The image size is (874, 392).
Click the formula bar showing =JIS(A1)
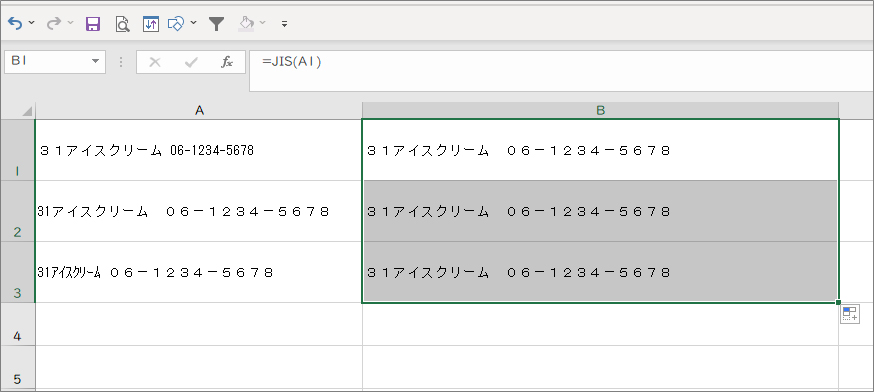[561, 70]
